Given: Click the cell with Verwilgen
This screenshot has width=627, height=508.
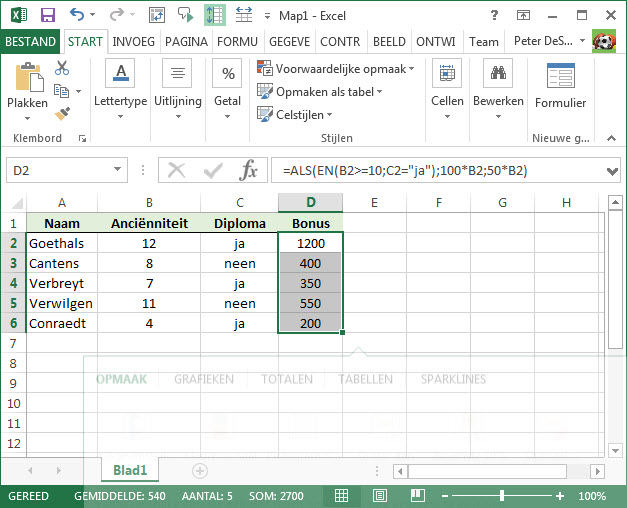Looking at the screenshot, I should [62, 303].
